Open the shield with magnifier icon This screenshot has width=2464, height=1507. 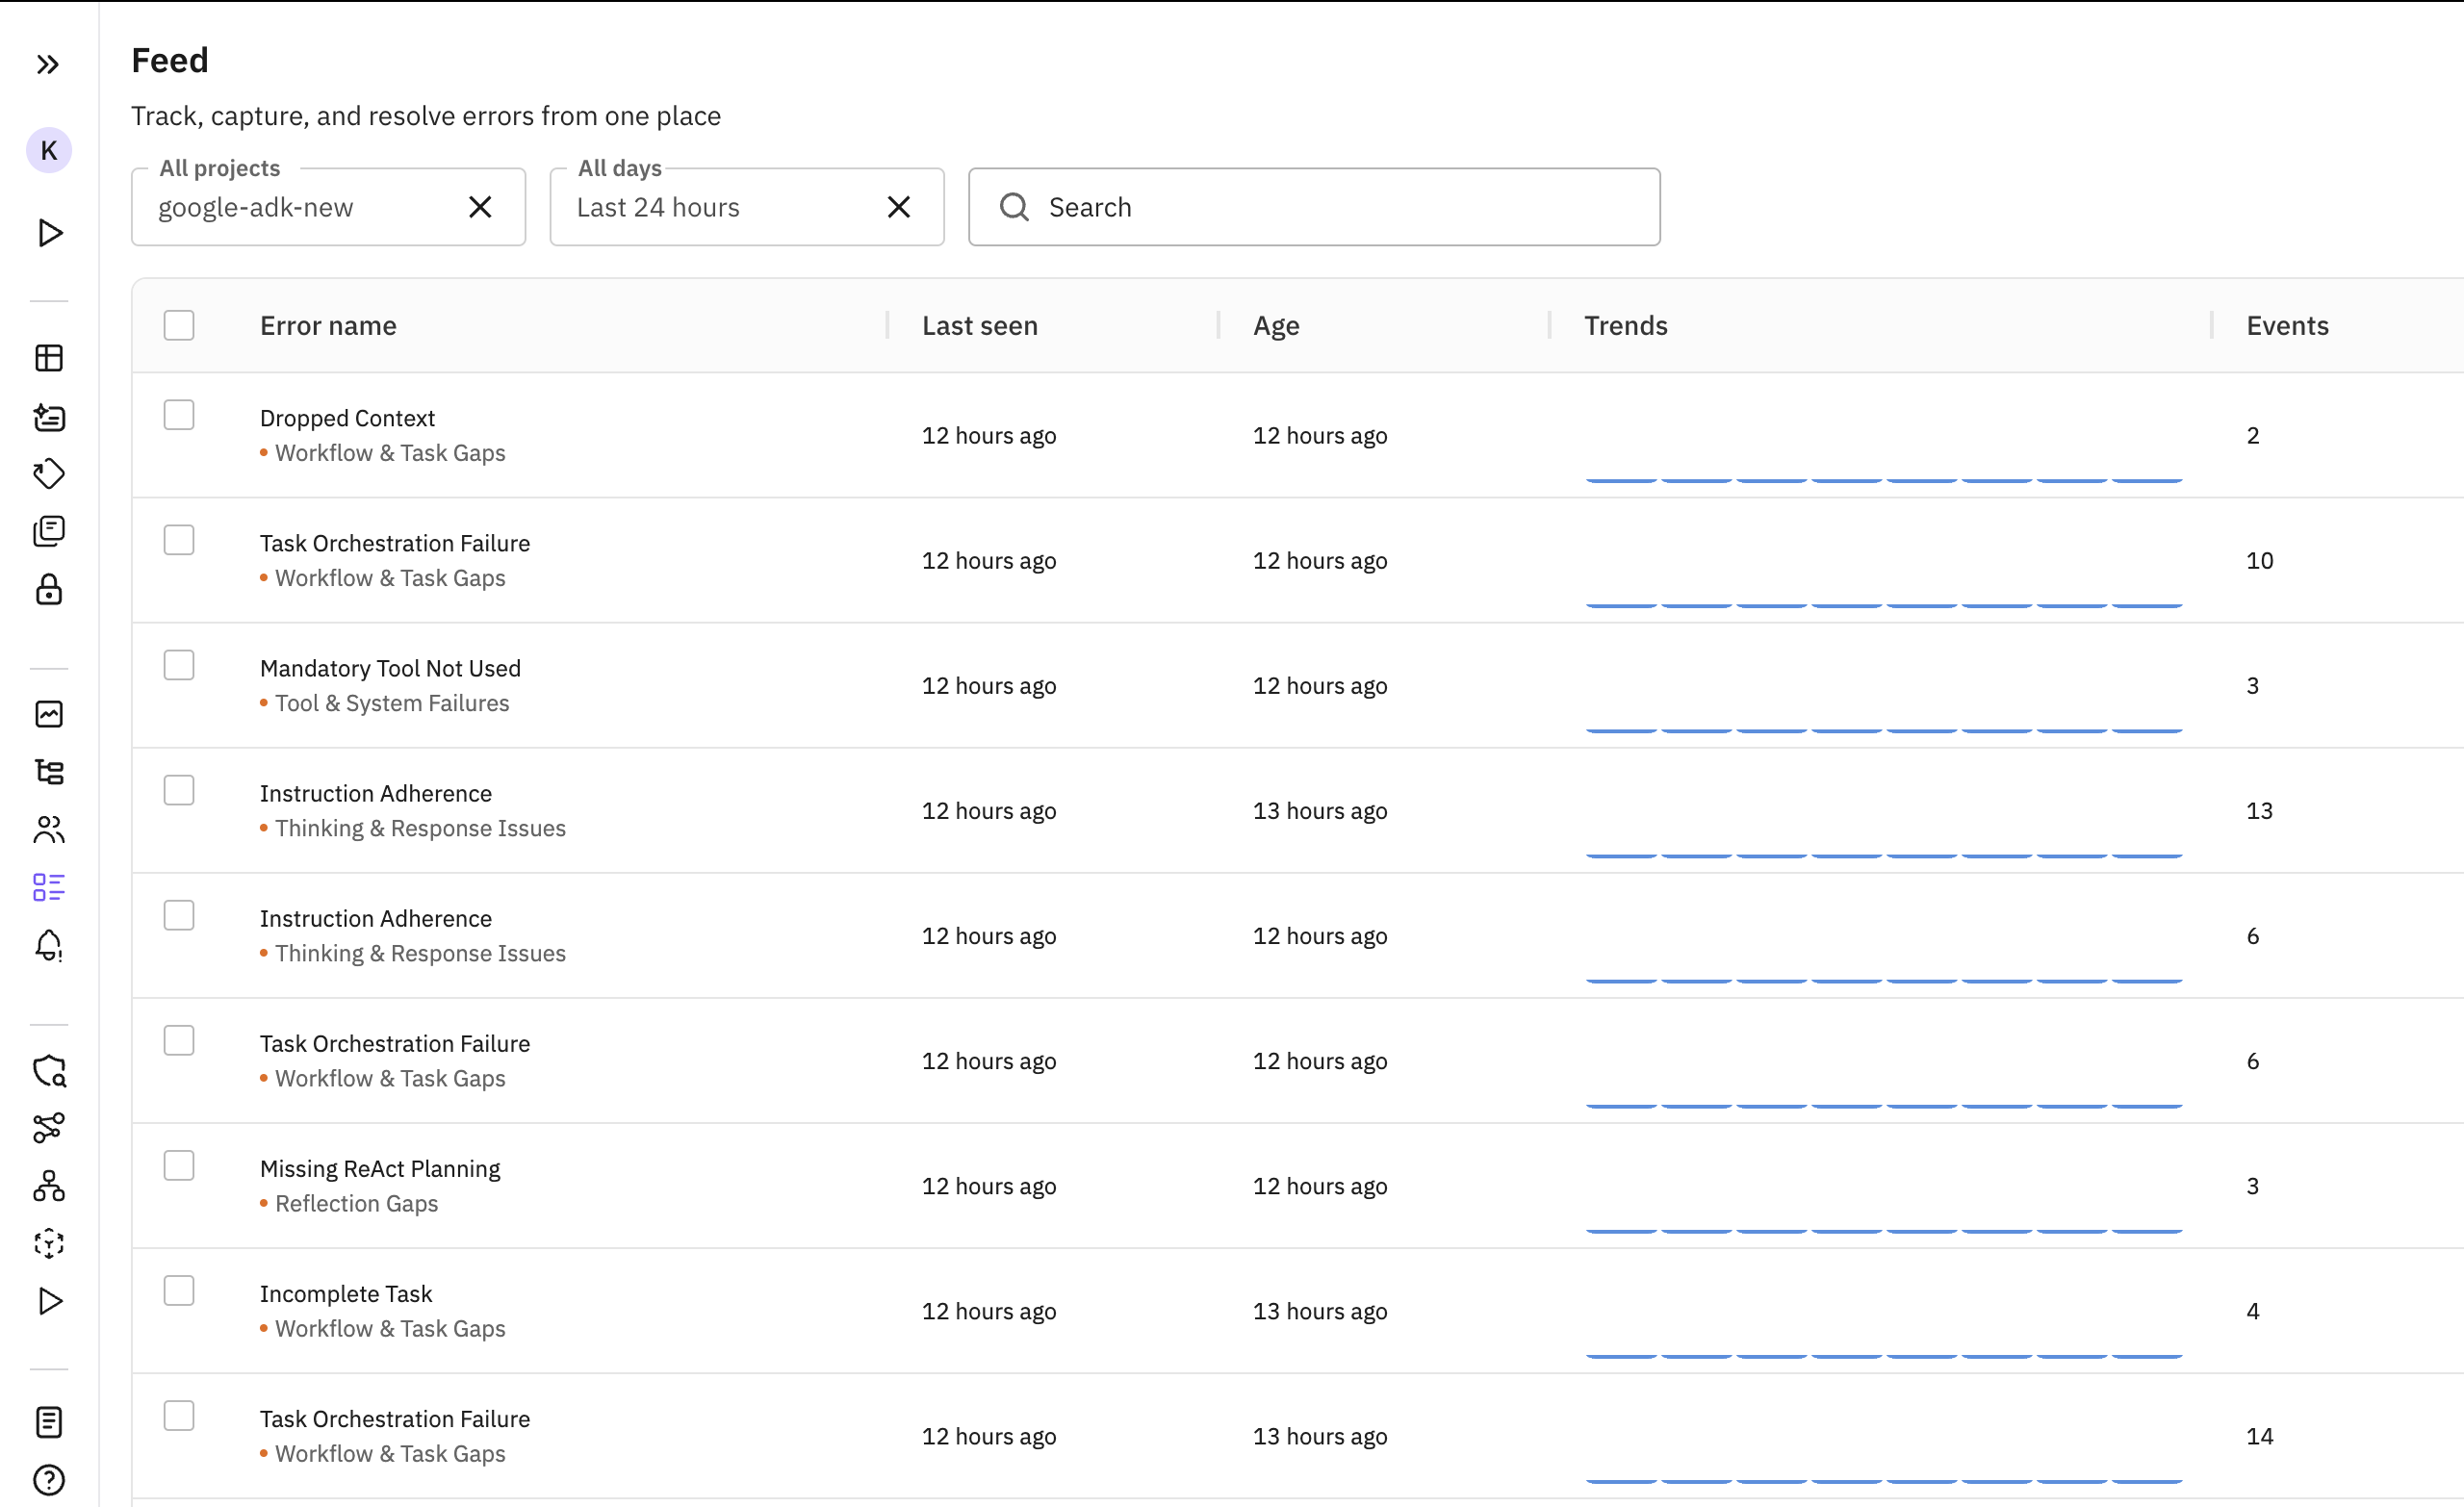point(49,1071)
